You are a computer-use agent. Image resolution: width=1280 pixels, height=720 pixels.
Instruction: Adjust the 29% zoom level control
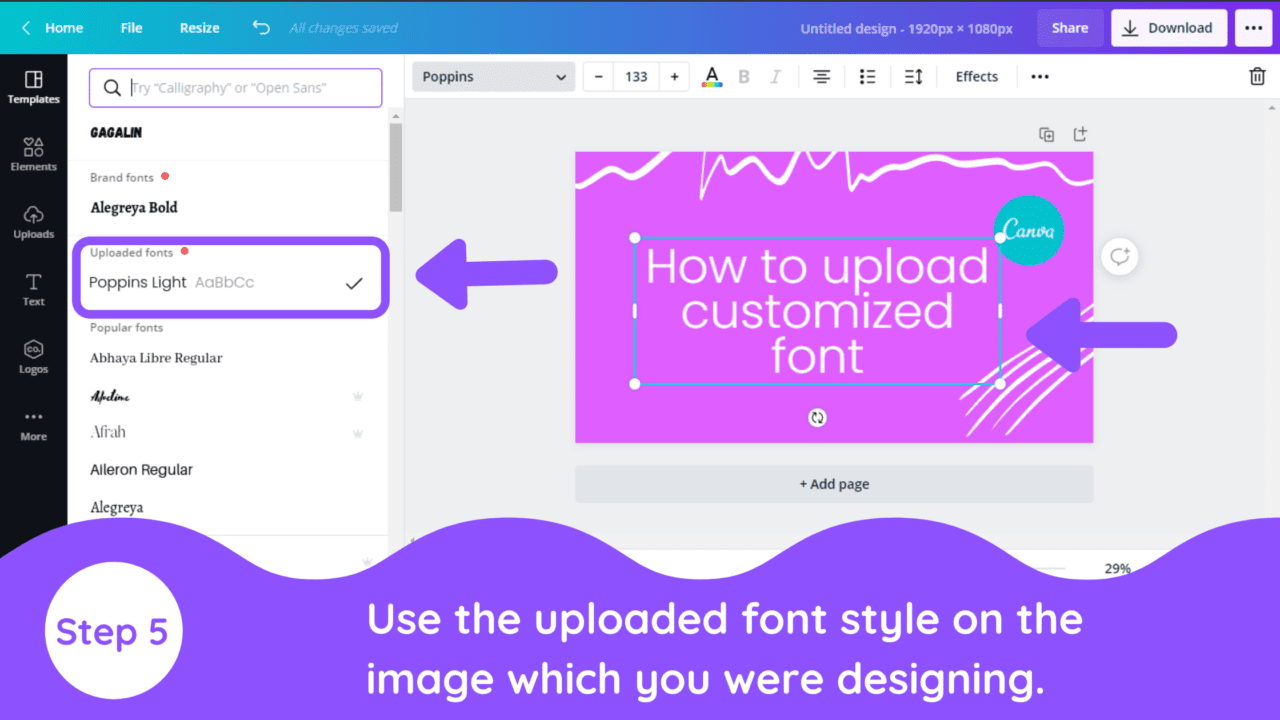coord(1117,568)
